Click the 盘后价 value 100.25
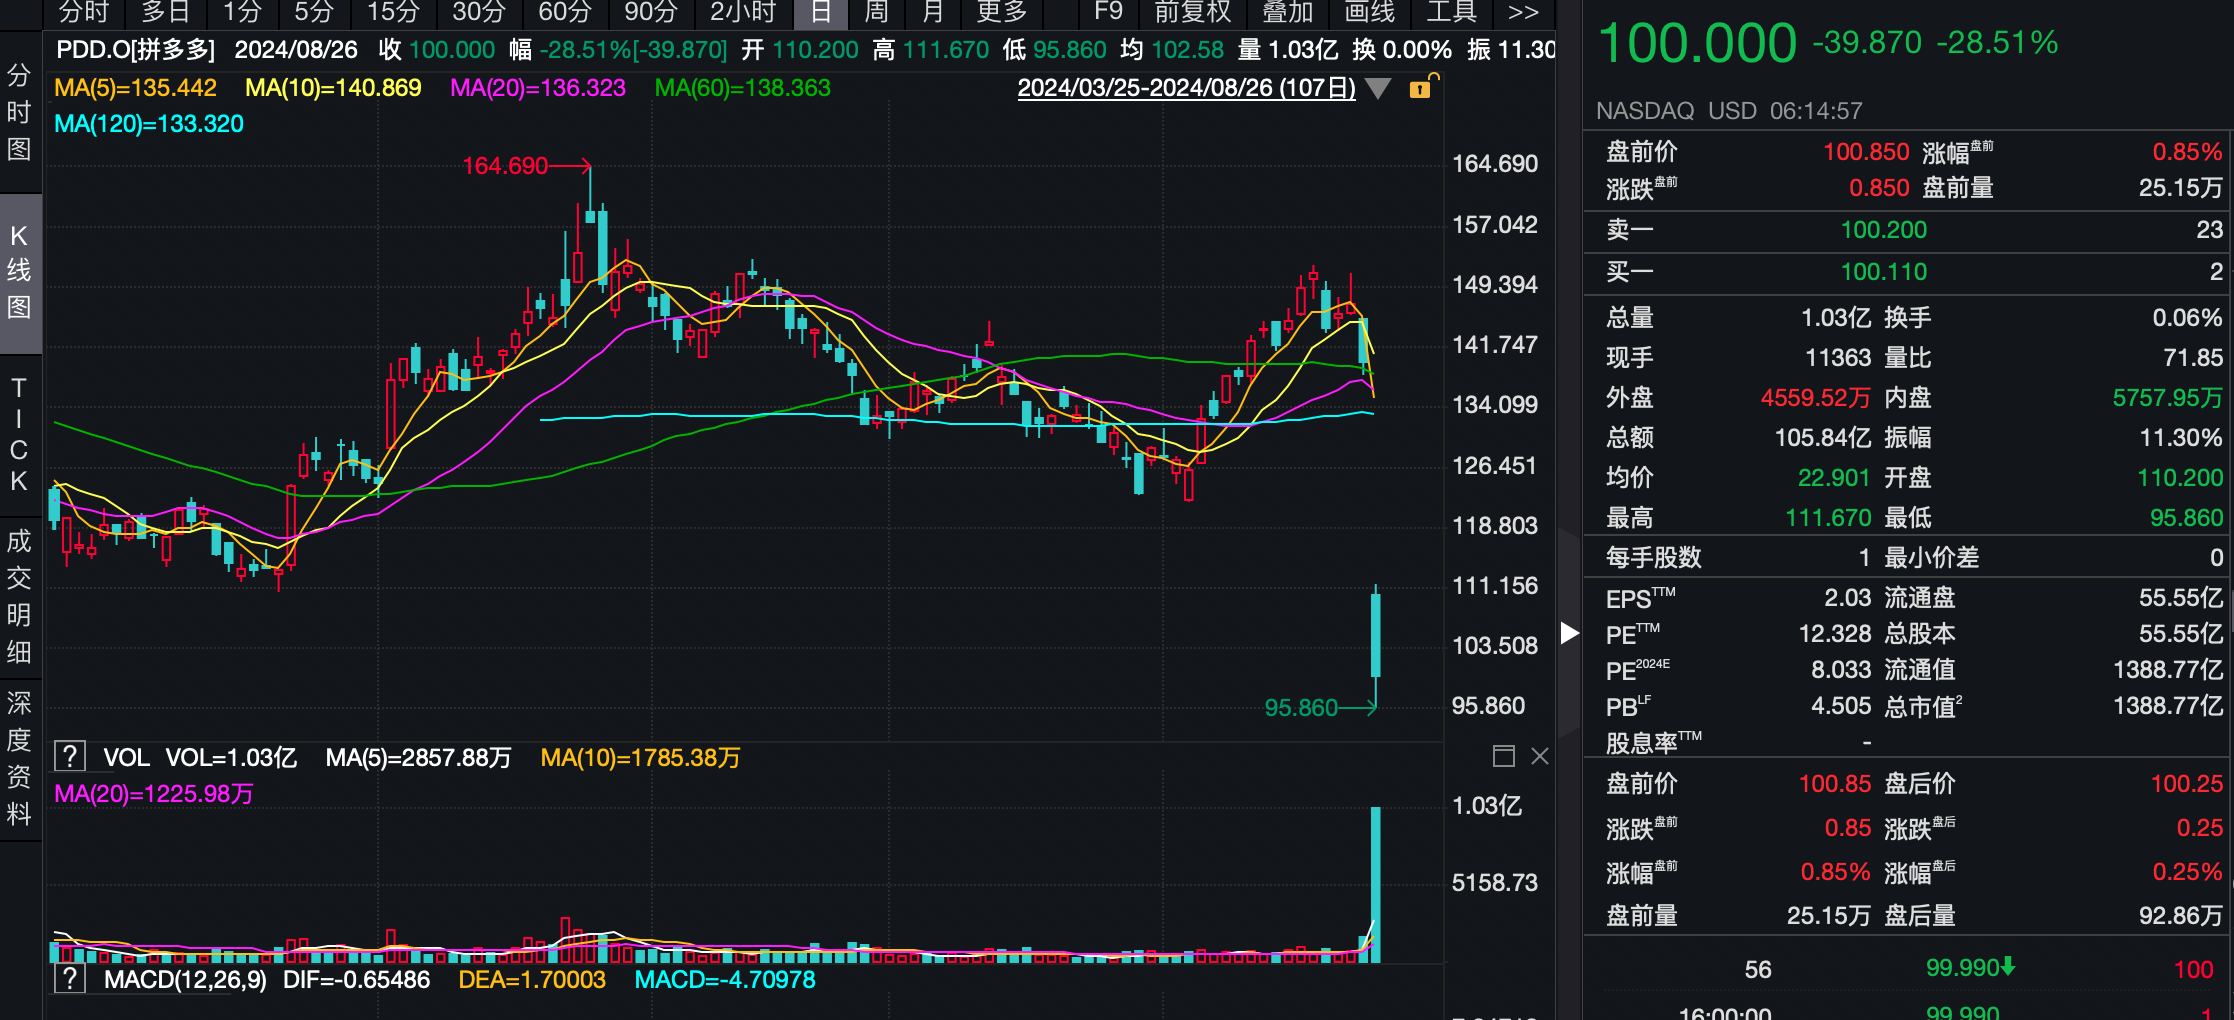2234x1020 pixels. coord(2187,784)
